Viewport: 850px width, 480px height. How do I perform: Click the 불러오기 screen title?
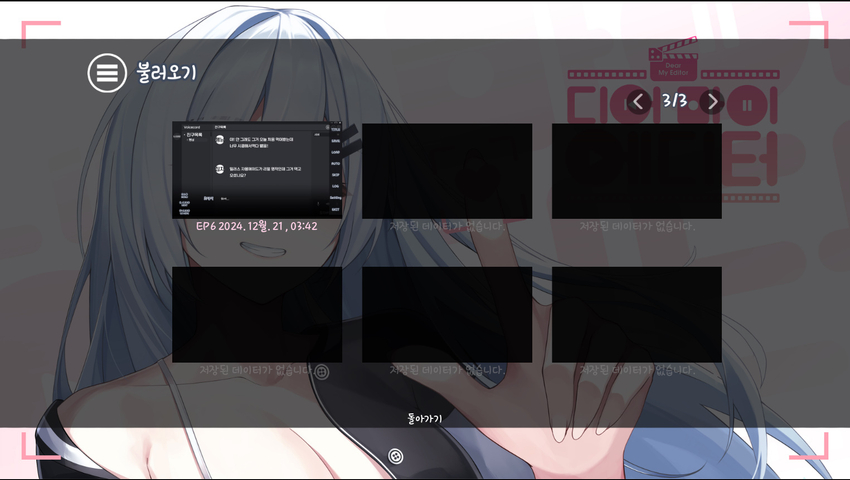click(167, 73)
